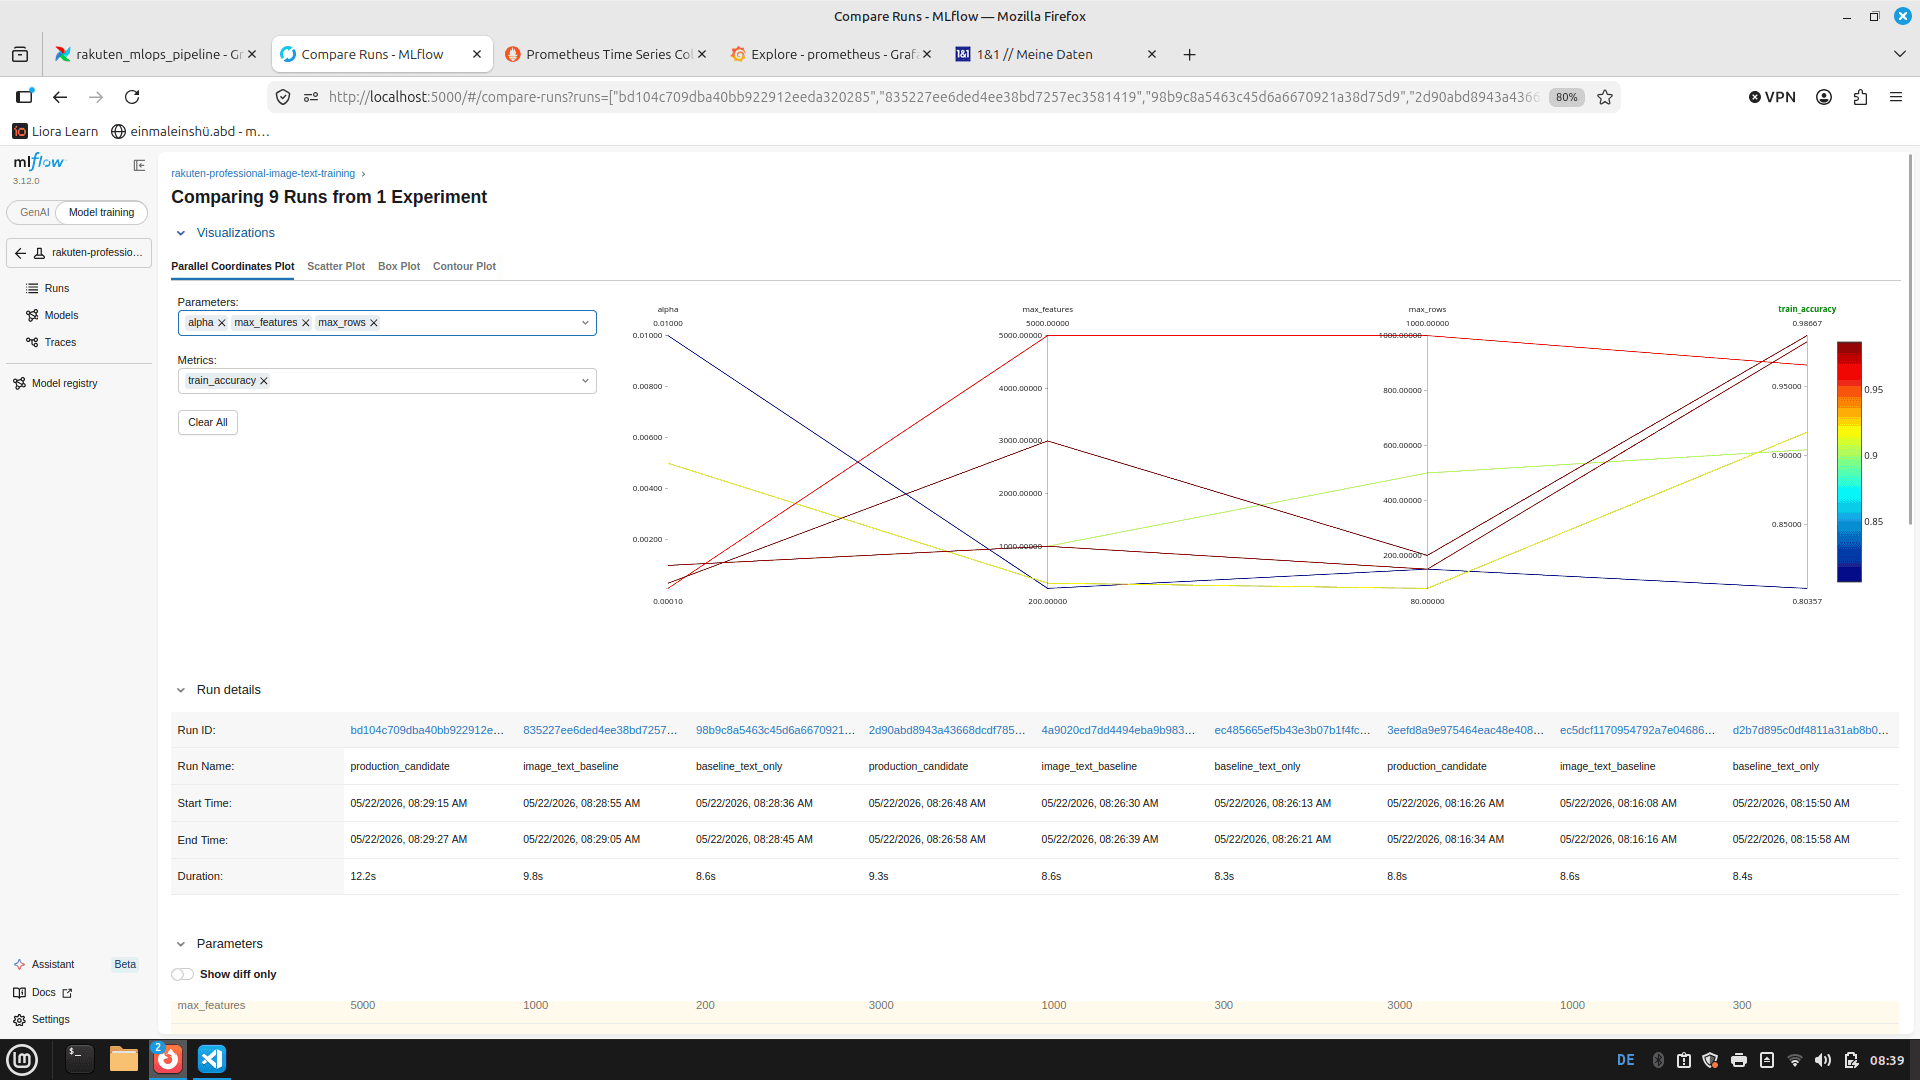The width and height of the screenshot is (1920, 1080).
Task: Open file manager from the taskbar
Action: coord(123,1059)
